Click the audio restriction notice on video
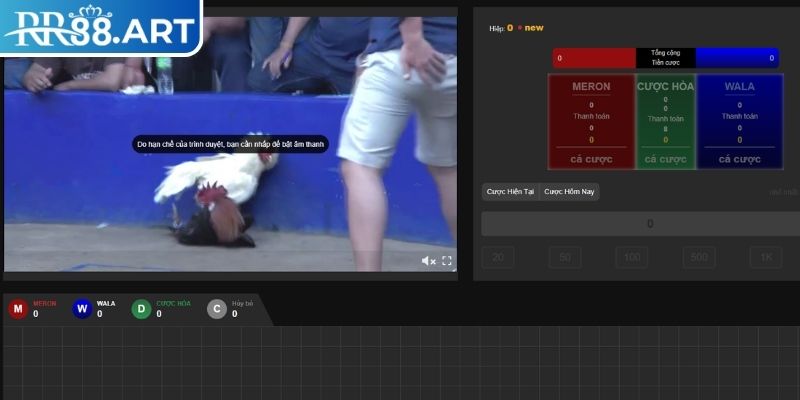The width and height of the screenshot is (800, 400). tap(230, 144)
